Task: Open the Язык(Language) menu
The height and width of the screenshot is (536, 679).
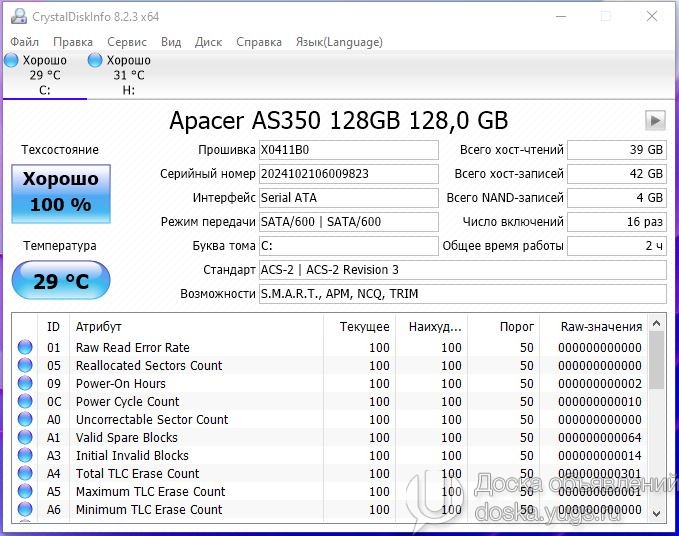Action: pyautogui.click(x=339, y=42)
